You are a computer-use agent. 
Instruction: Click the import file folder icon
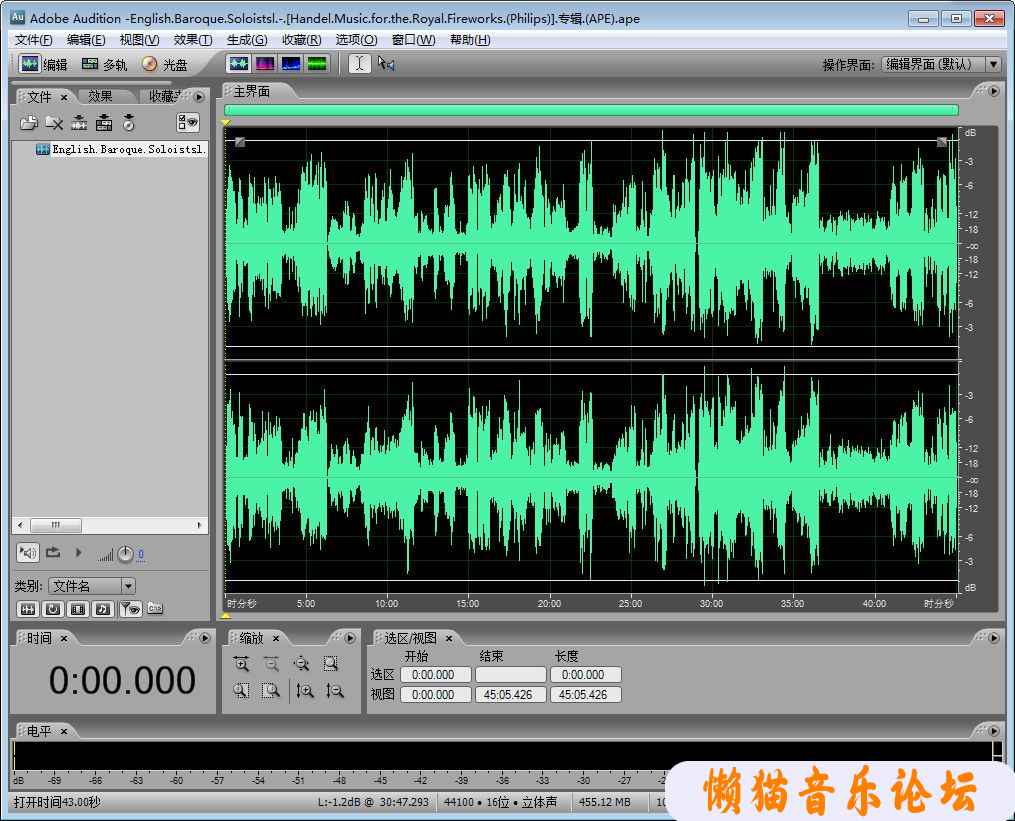click(x=28, y=122)
